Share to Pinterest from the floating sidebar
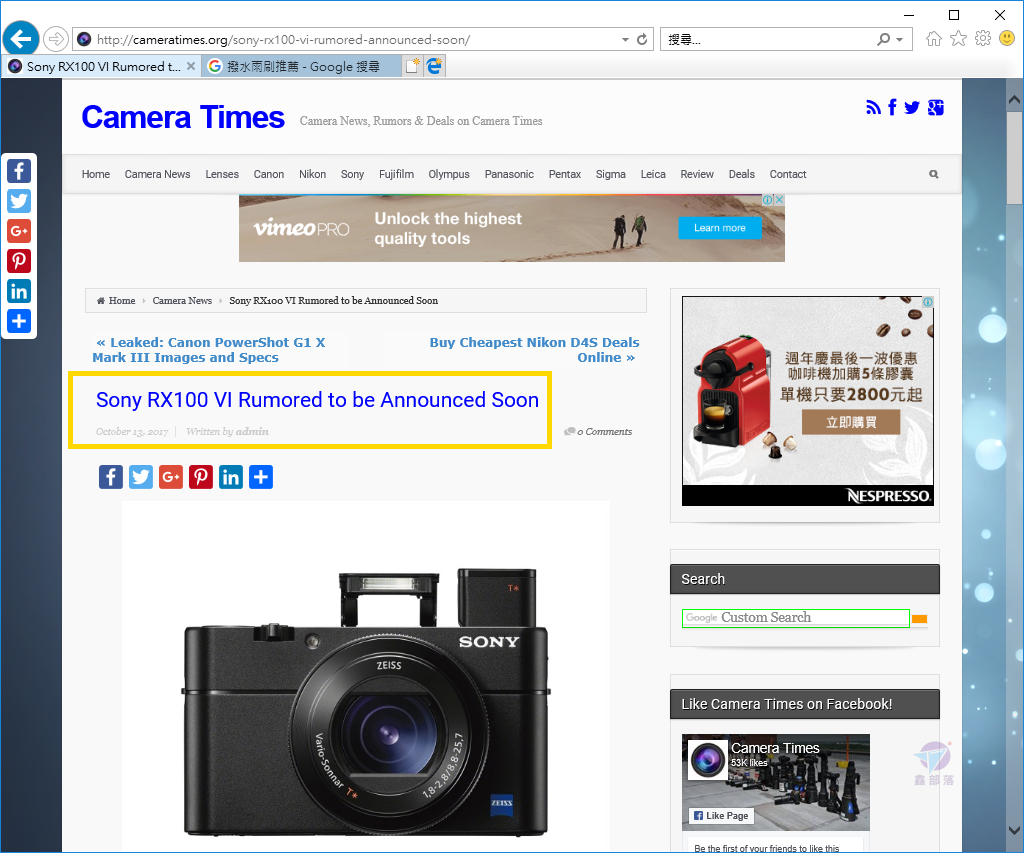1024x853 pixels. 19,261
